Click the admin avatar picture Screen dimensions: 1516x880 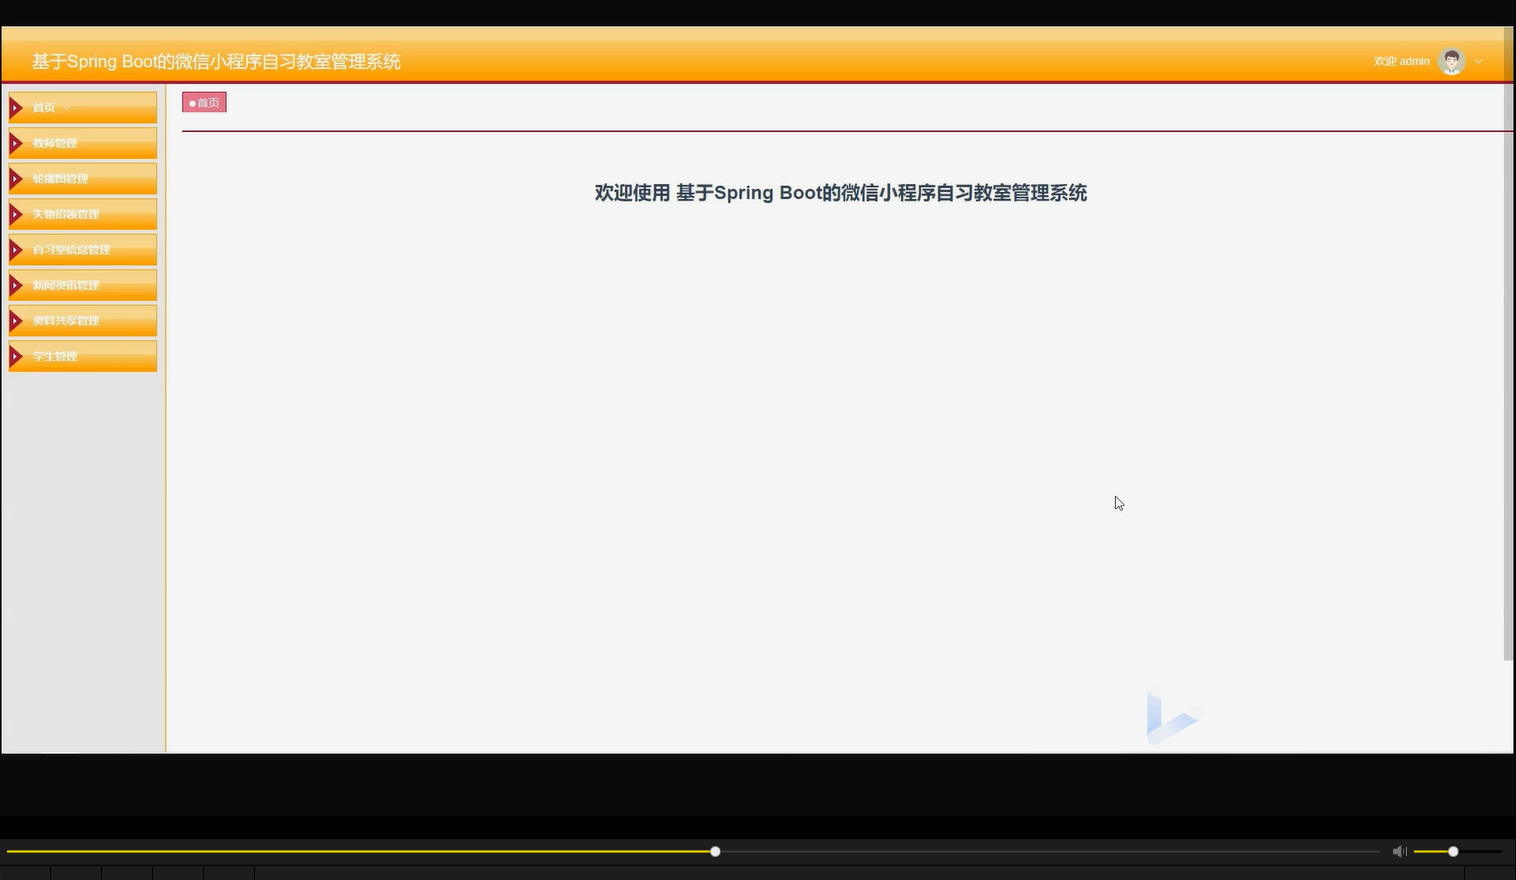pyautogui.click(x=1452, y=61)
